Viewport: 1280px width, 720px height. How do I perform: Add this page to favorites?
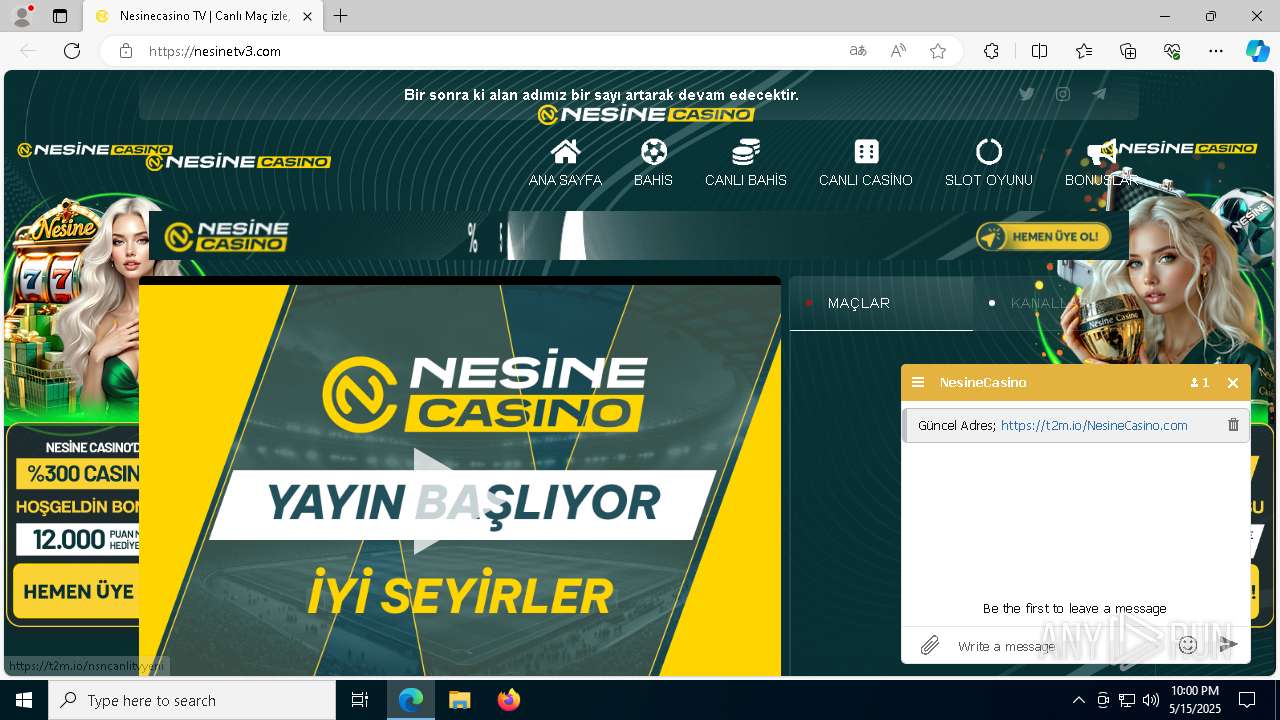tap(937, 51)
